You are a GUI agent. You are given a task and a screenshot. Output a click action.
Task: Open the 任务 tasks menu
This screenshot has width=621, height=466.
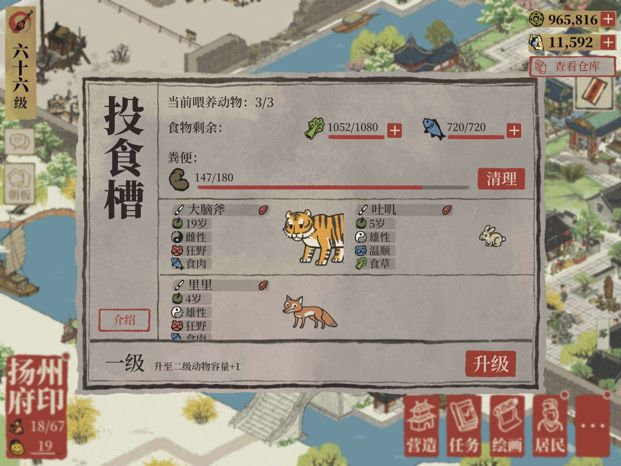[464, 426]
